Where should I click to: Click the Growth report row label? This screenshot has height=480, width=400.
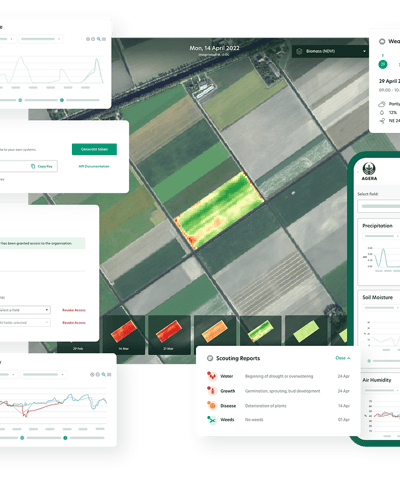click(228, 391)
